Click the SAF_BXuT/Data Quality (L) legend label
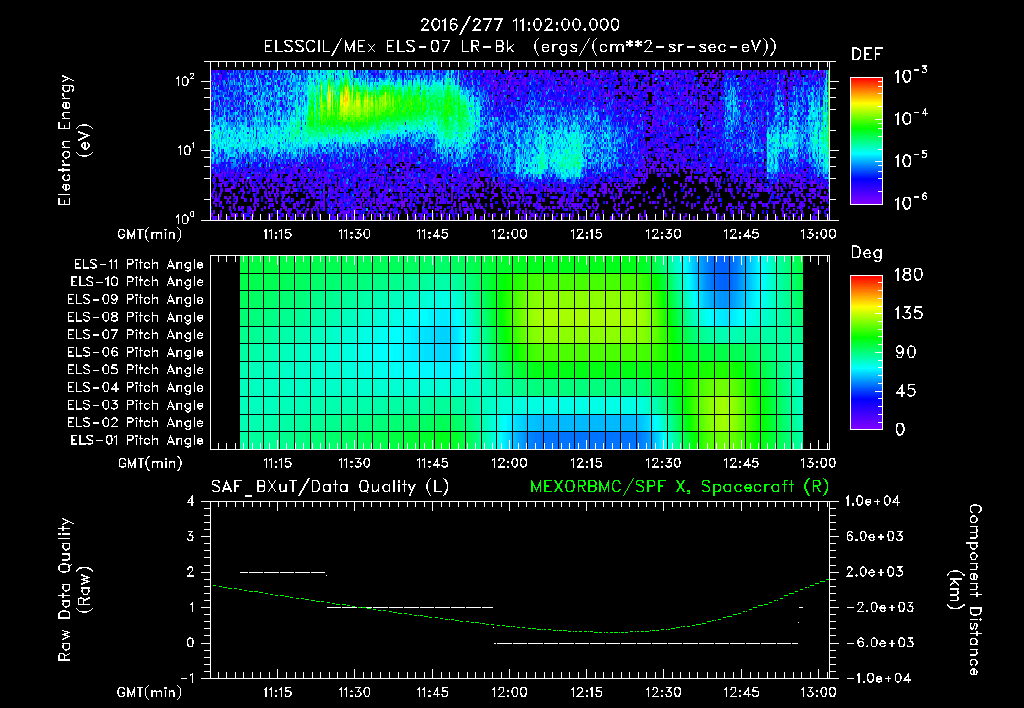The width and height of the screenshot is (1024, 708). point(330,487)
